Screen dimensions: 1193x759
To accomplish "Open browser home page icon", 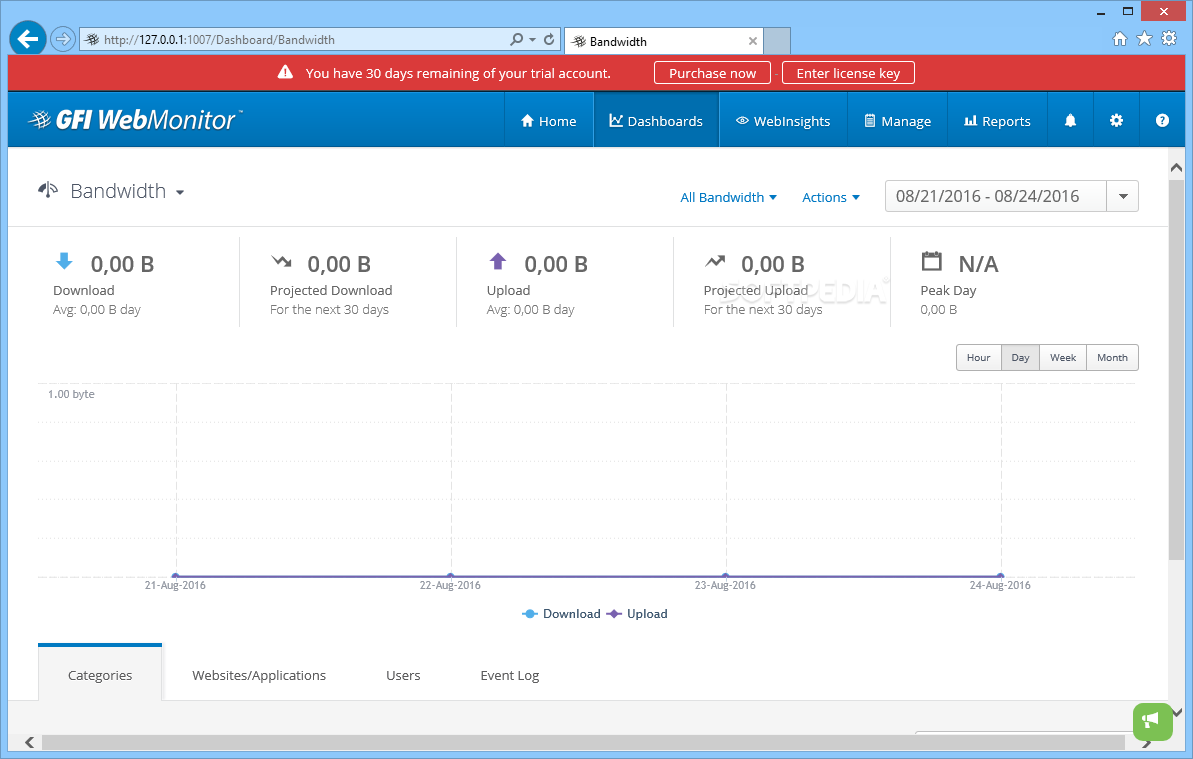I will (1120, 39).
